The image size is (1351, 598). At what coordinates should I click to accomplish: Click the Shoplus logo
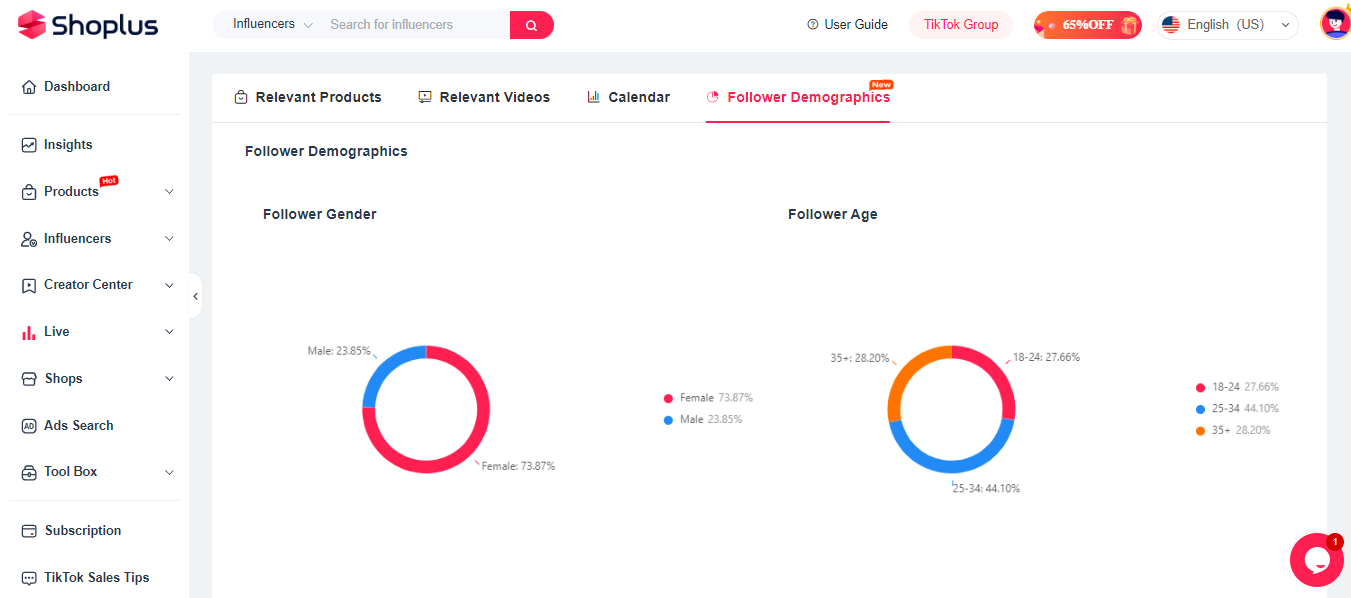pos(88,25)
